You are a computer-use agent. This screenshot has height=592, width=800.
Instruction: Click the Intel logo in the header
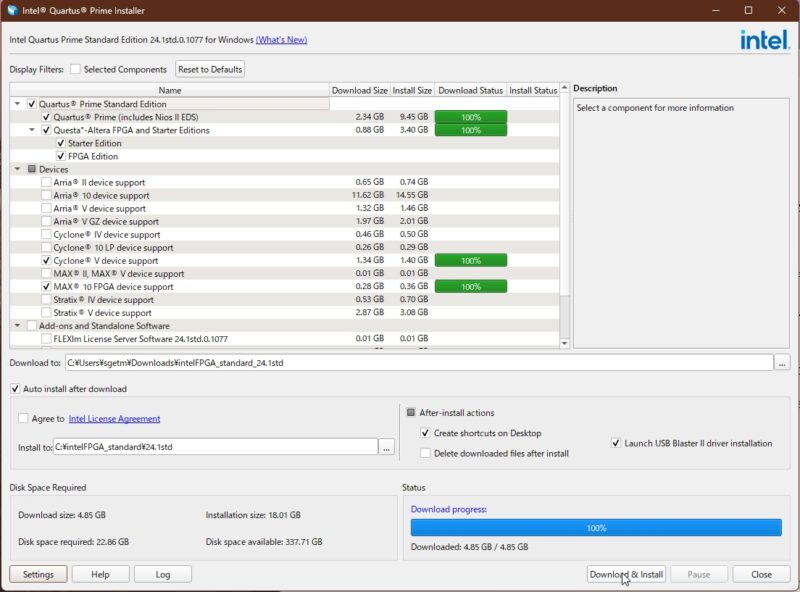click(x=765, y=40)
